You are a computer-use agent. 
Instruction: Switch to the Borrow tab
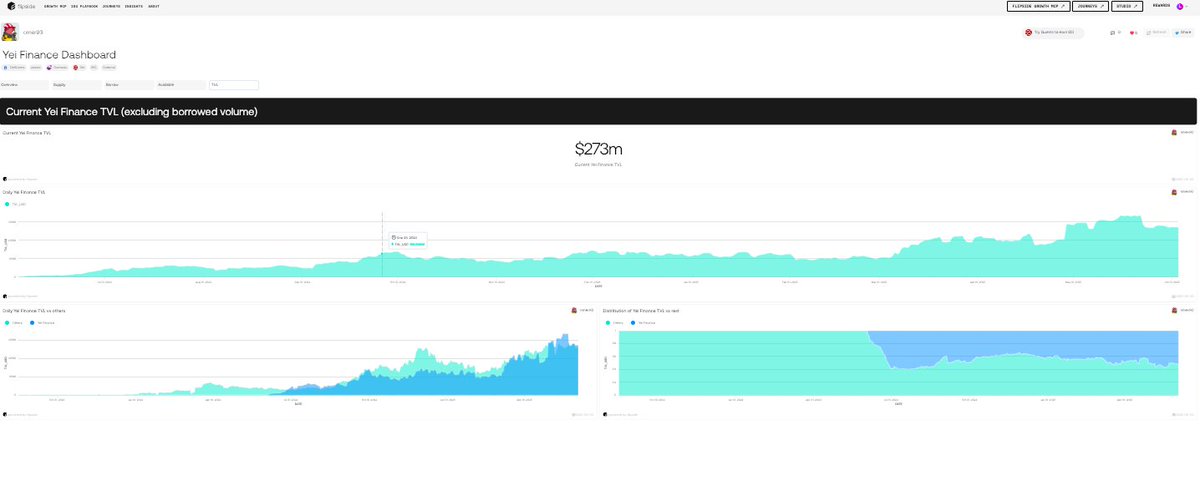[x=129, y=85]
